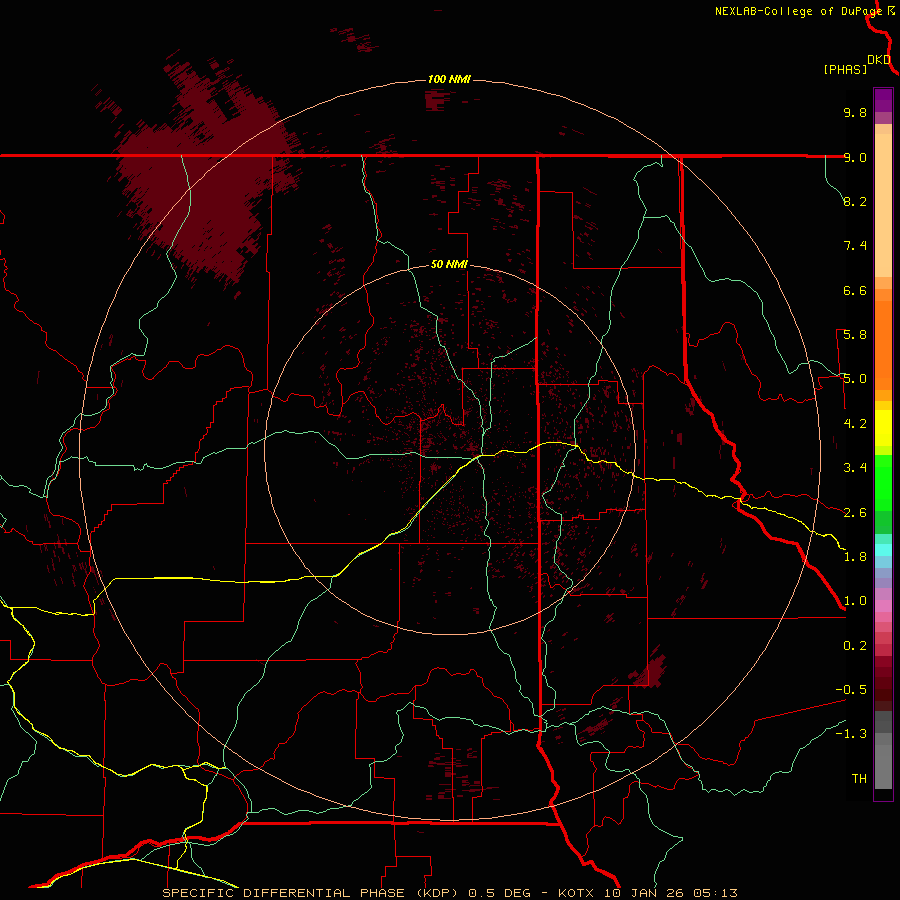Click the 8.2 scale value
Viewport: 900px width, 900px height.
point(855,201)
